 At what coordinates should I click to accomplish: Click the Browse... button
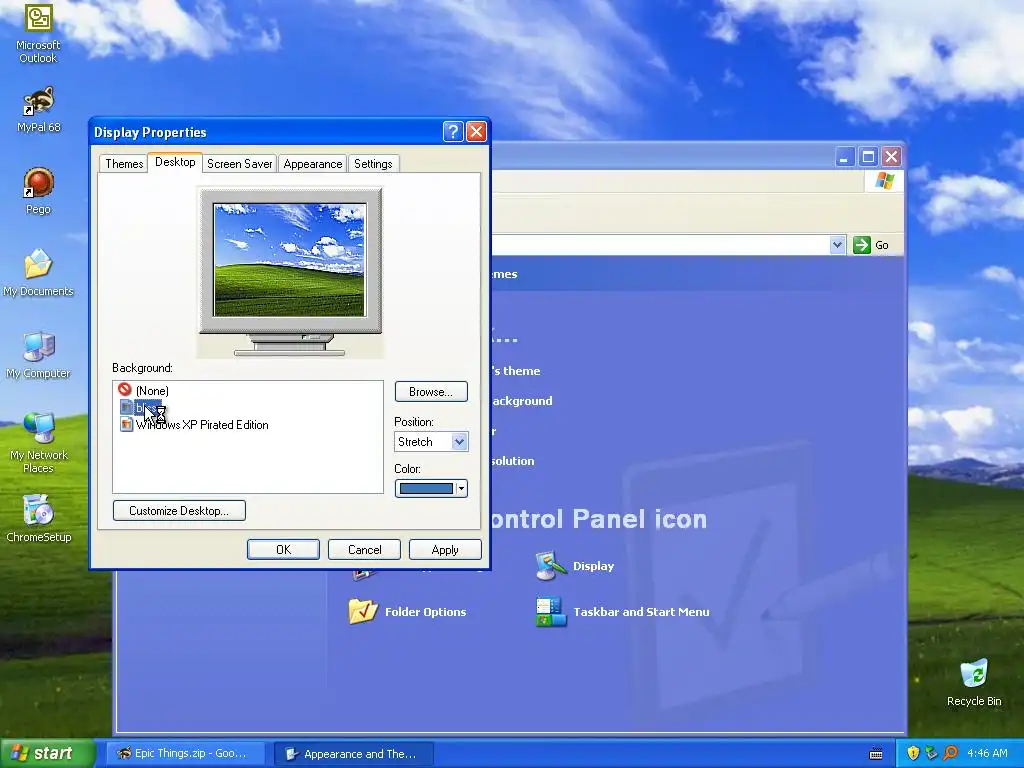pos(431,391)
